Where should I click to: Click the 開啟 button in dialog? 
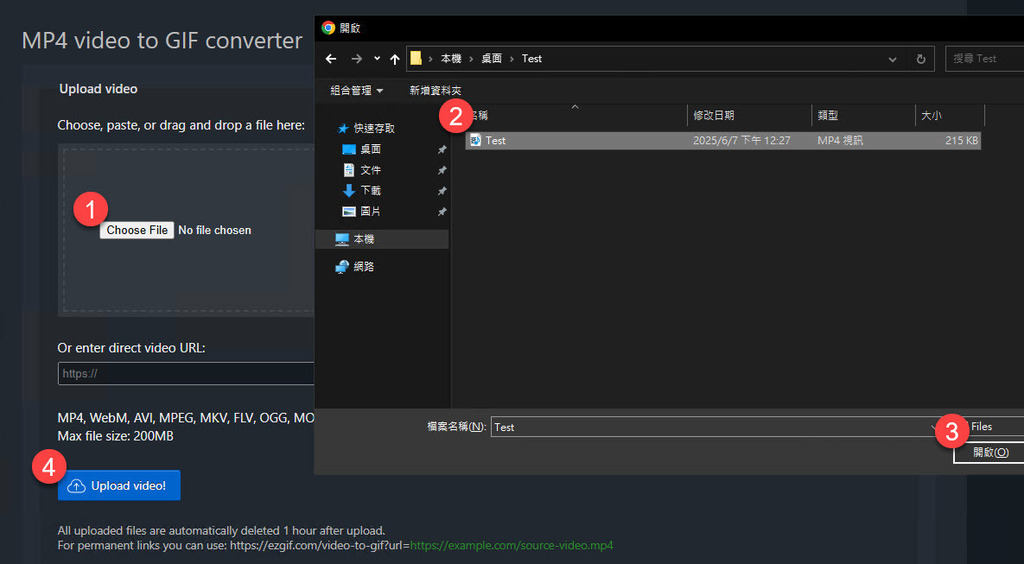(990, 453)
